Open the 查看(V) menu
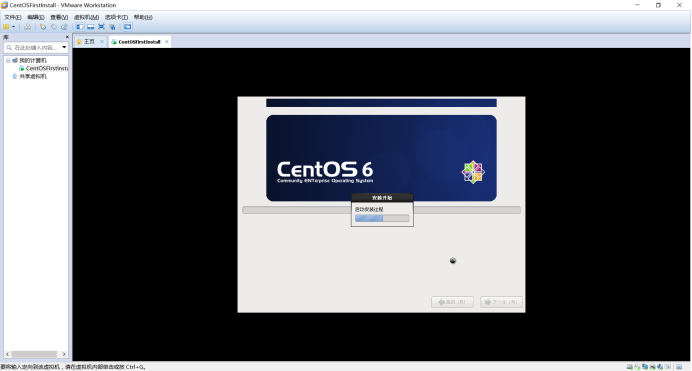The height and width of the screenshot is (371, 692). coord(59,17)
